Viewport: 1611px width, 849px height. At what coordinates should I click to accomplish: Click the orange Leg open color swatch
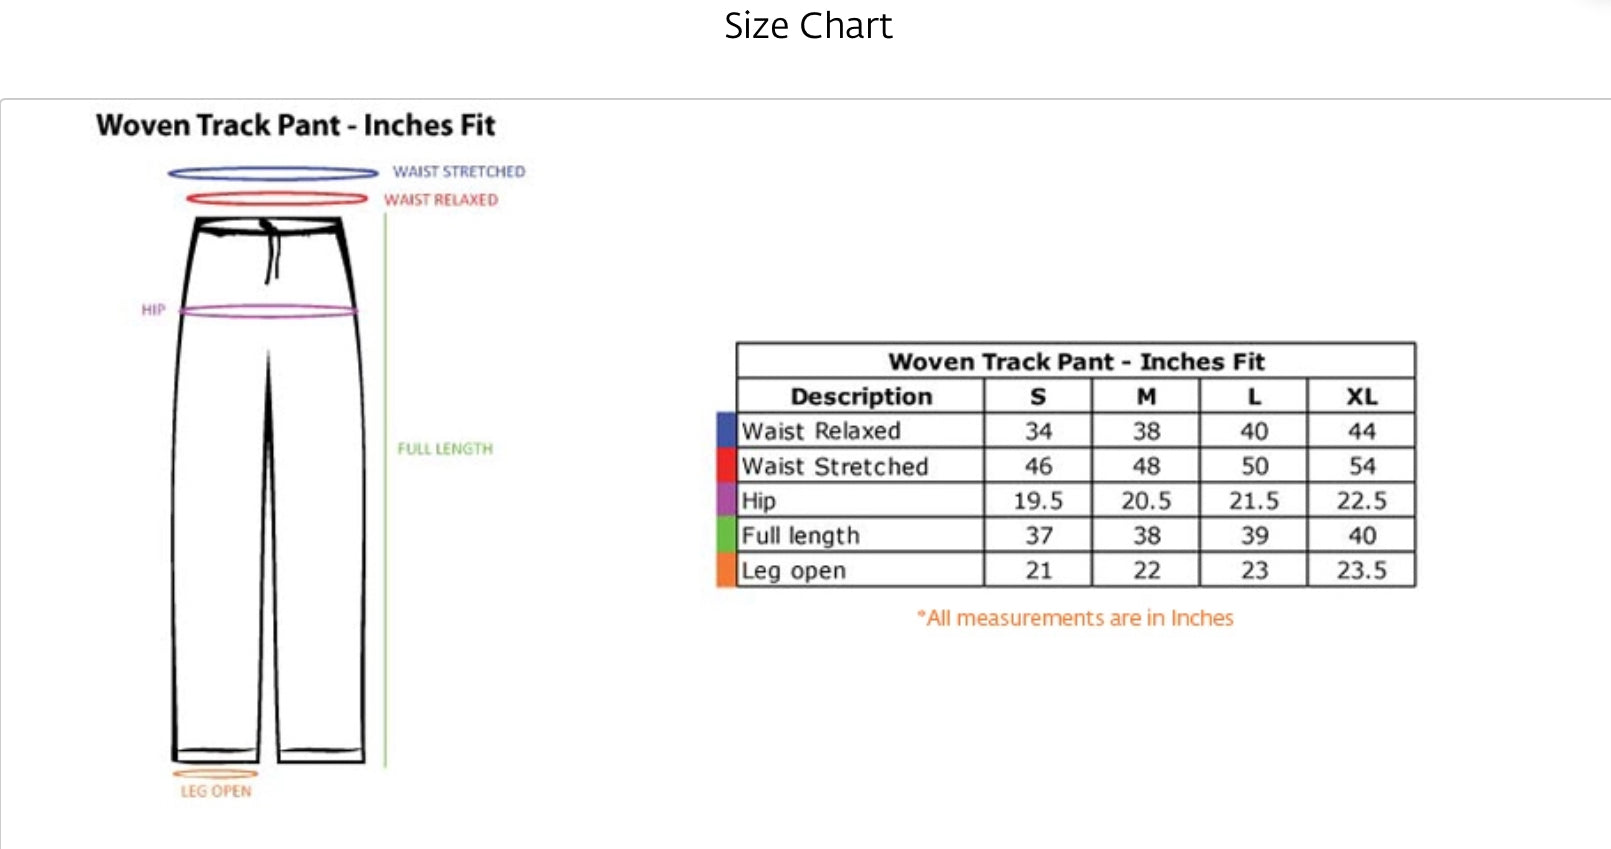pyautogui.click(x=726, y=570)
